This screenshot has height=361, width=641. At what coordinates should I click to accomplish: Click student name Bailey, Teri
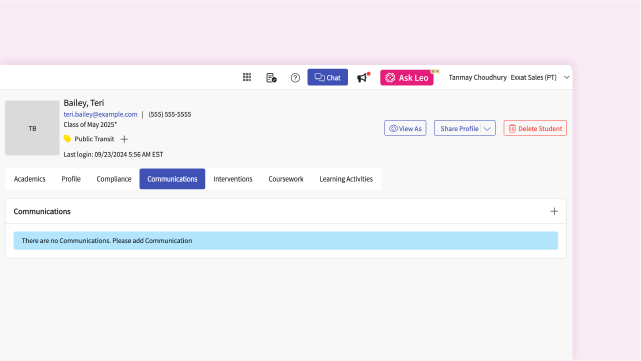[x=83, y=103]
